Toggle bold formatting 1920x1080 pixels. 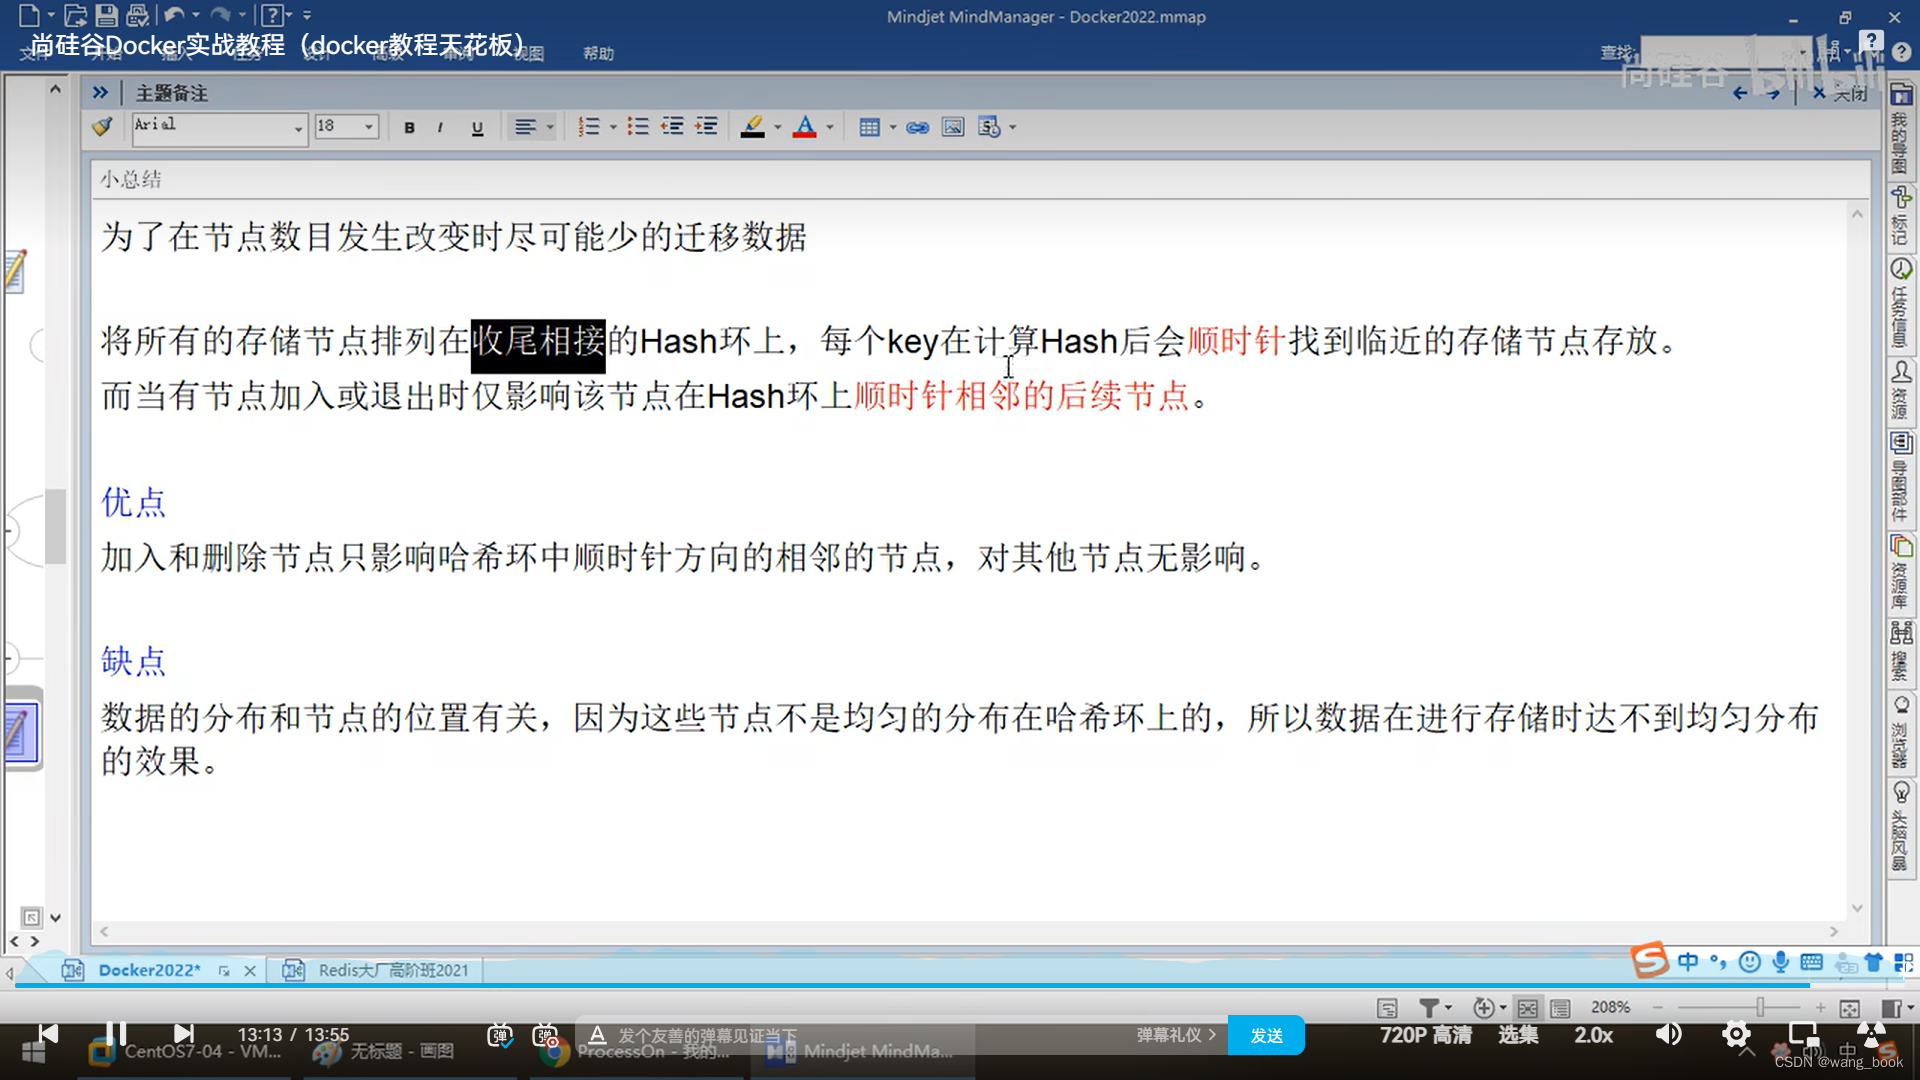[409, 127]
